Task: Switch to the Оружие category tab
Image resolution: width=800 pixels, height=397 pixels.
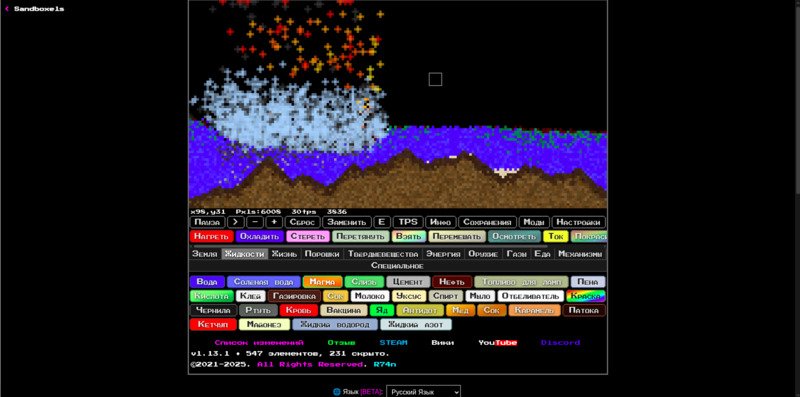Action: (483, 254)
